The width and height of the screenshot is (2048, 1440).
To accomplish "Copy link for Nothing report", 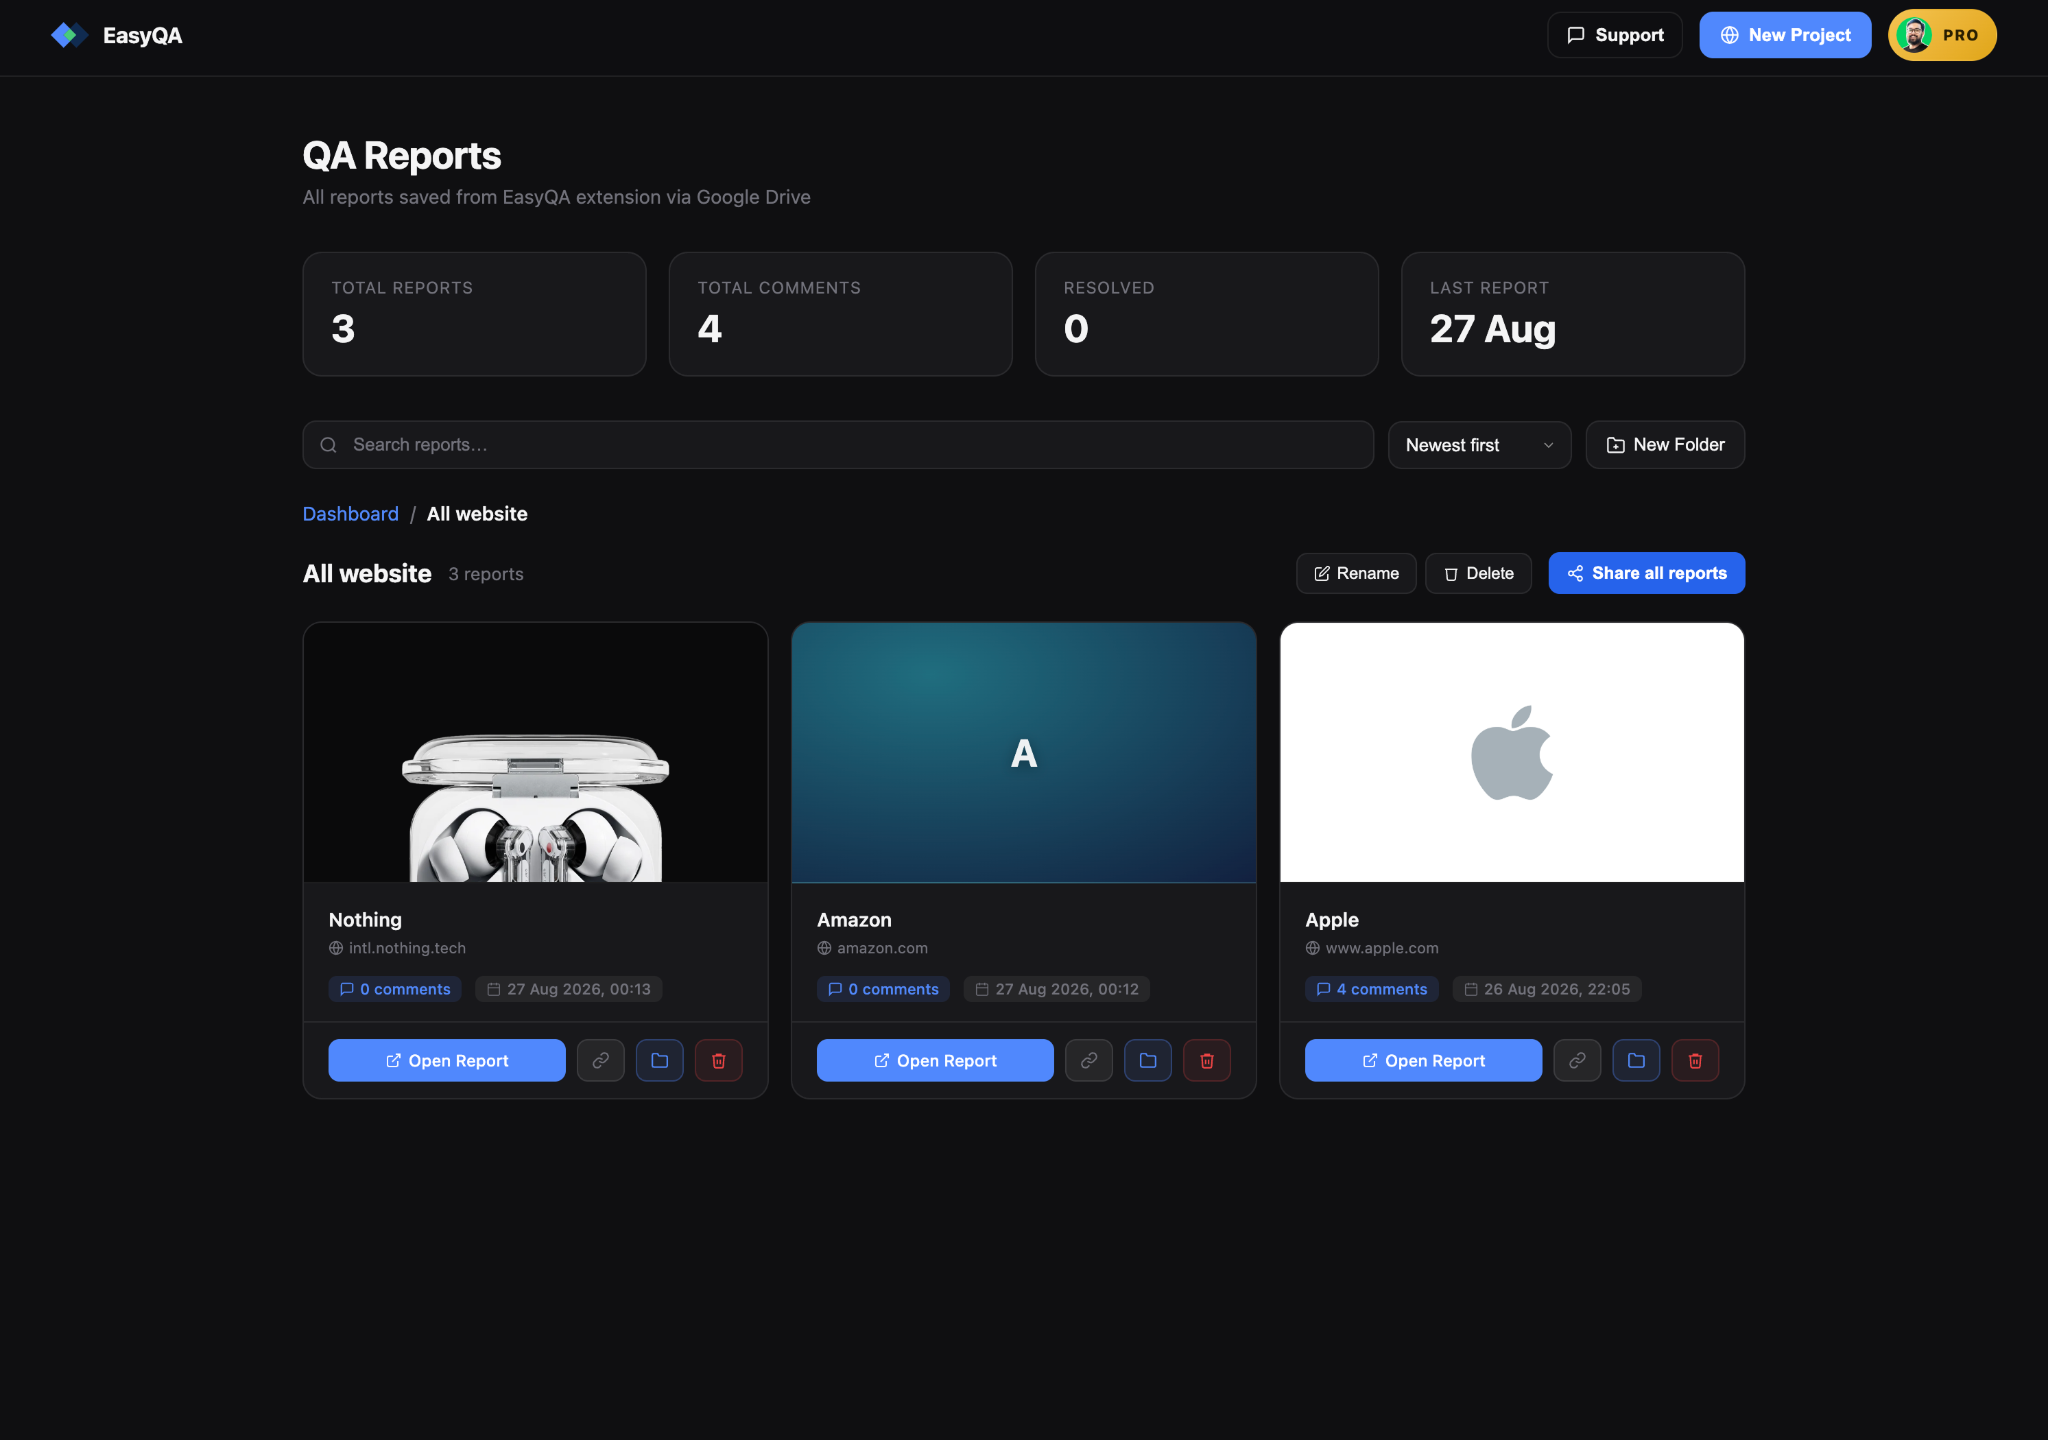I will click(601, 1060).
